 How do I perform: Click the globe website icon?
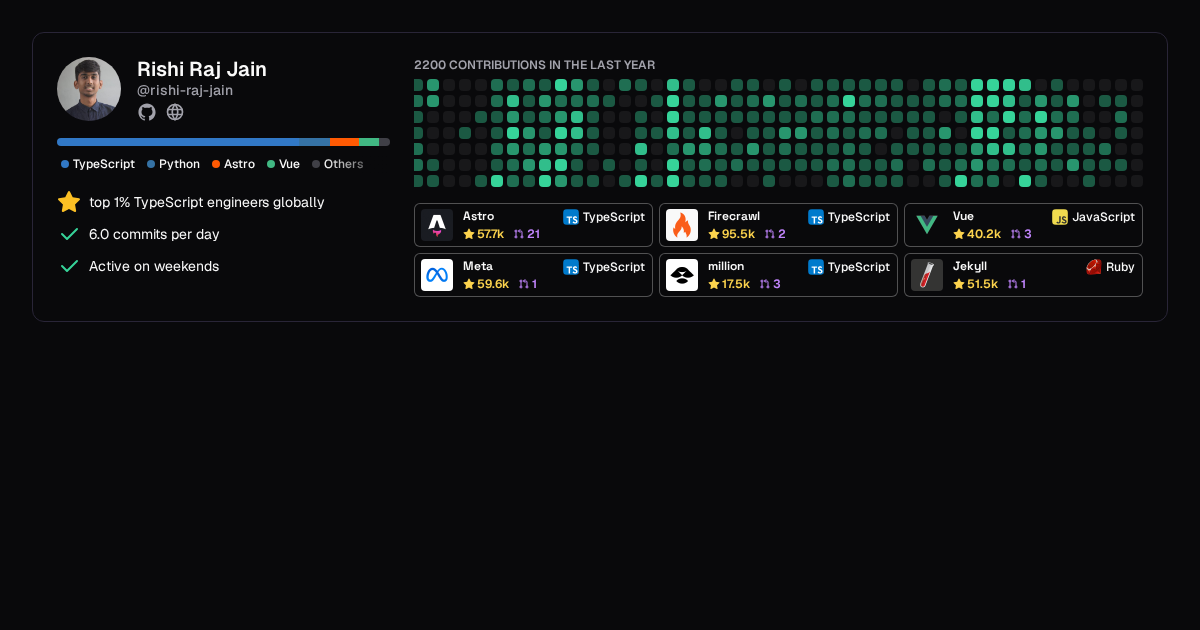(x=175, y=112)
